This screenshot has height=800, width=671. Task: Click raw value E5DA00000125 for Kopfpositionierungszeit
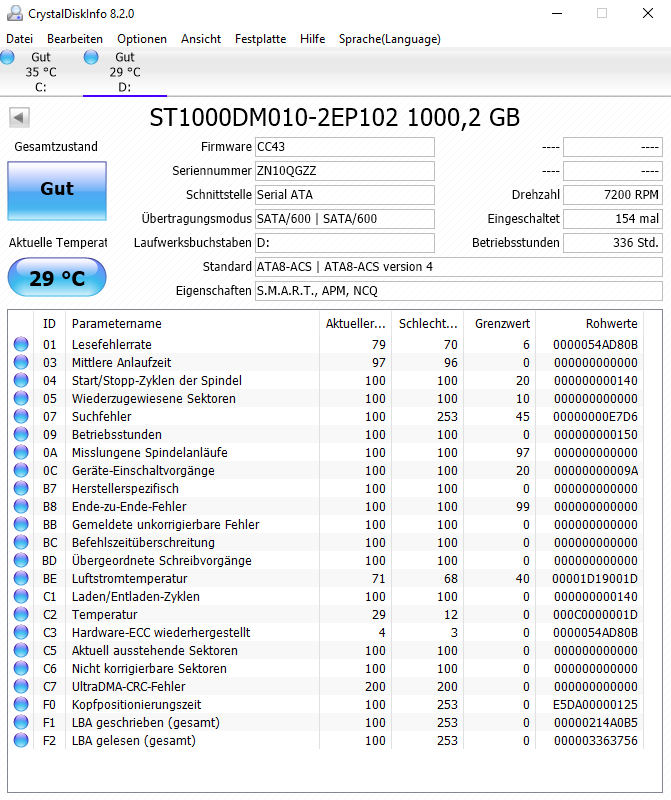pyautogui.click(x=595, y=705)
